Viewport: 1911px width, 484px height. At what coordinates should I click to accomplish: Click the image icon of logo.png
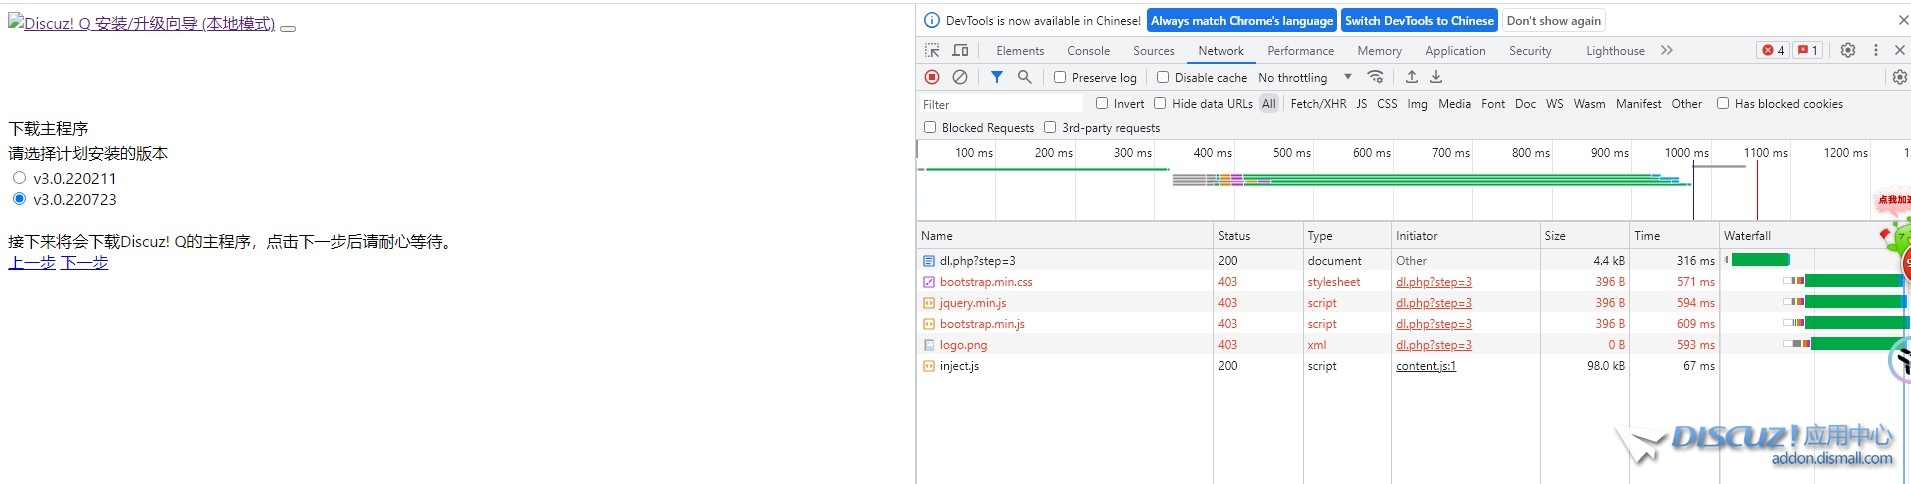click(929, 345)
